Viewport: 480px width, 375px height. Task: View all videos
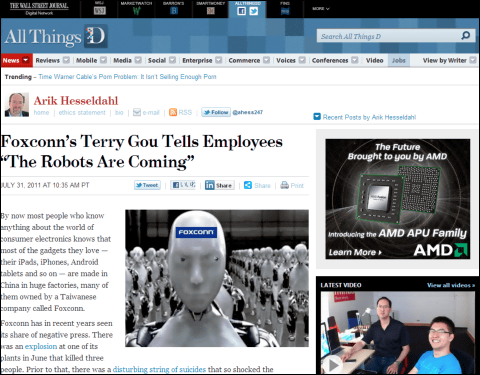451,285
